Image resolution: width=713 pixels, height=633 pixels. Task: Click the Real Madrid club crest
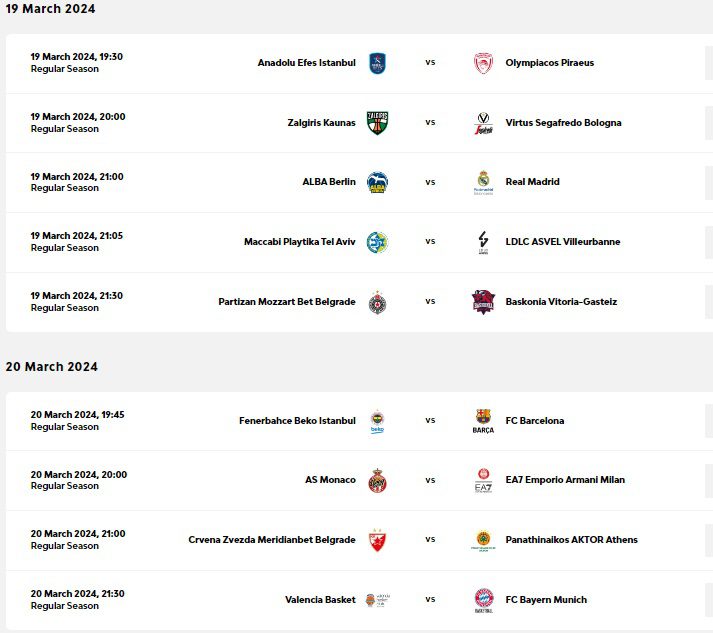483,182
